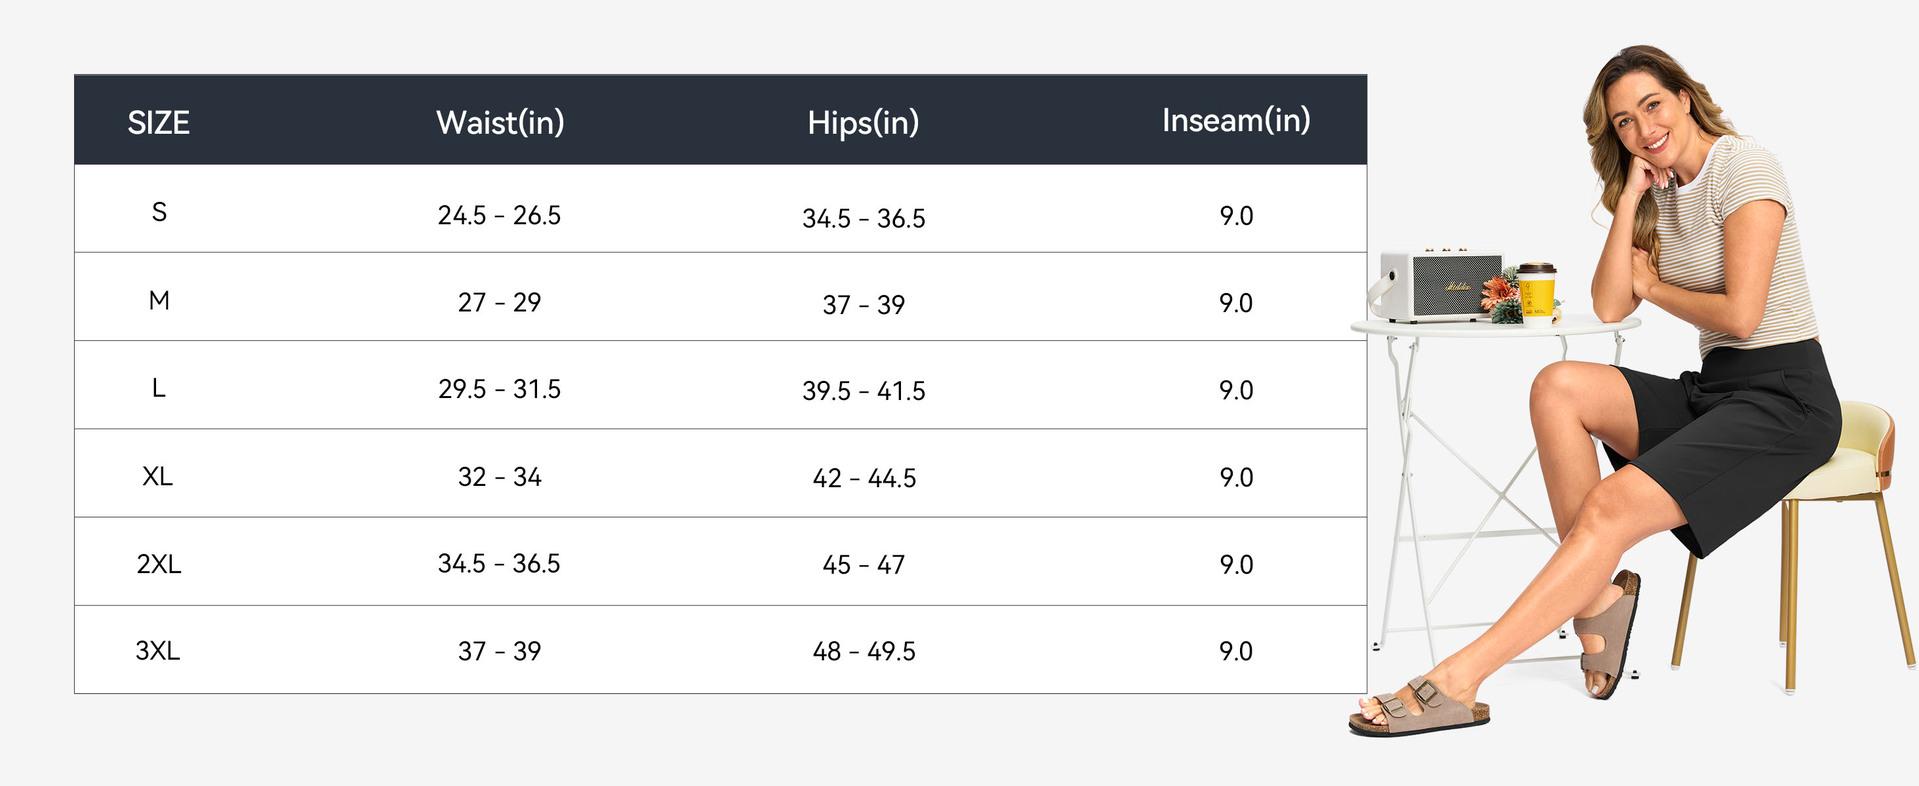
Task: Select the XL size row label
Action: coord(158,476)
